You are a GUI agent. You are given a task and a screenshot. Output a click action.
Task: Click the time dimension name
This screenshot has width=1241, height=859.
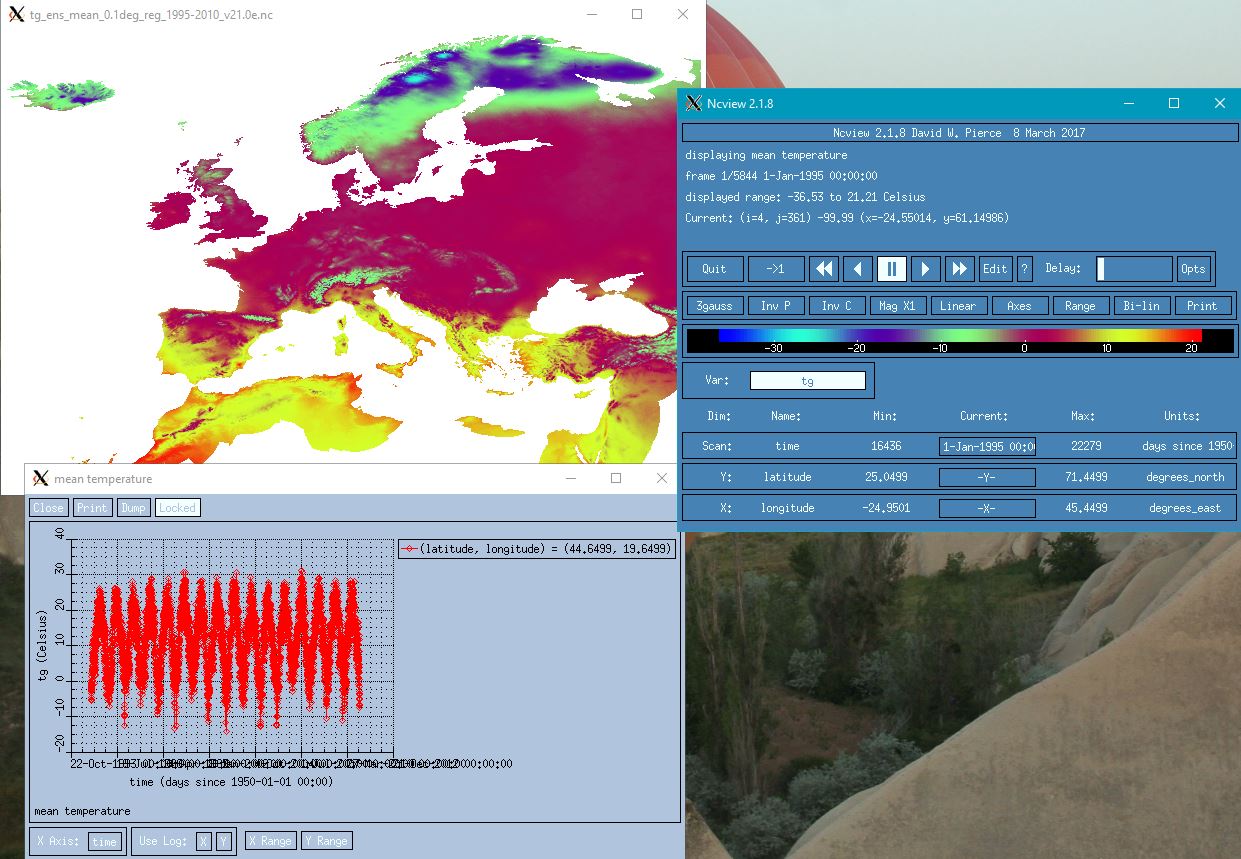pyautogui.click(x=787, y=446)
